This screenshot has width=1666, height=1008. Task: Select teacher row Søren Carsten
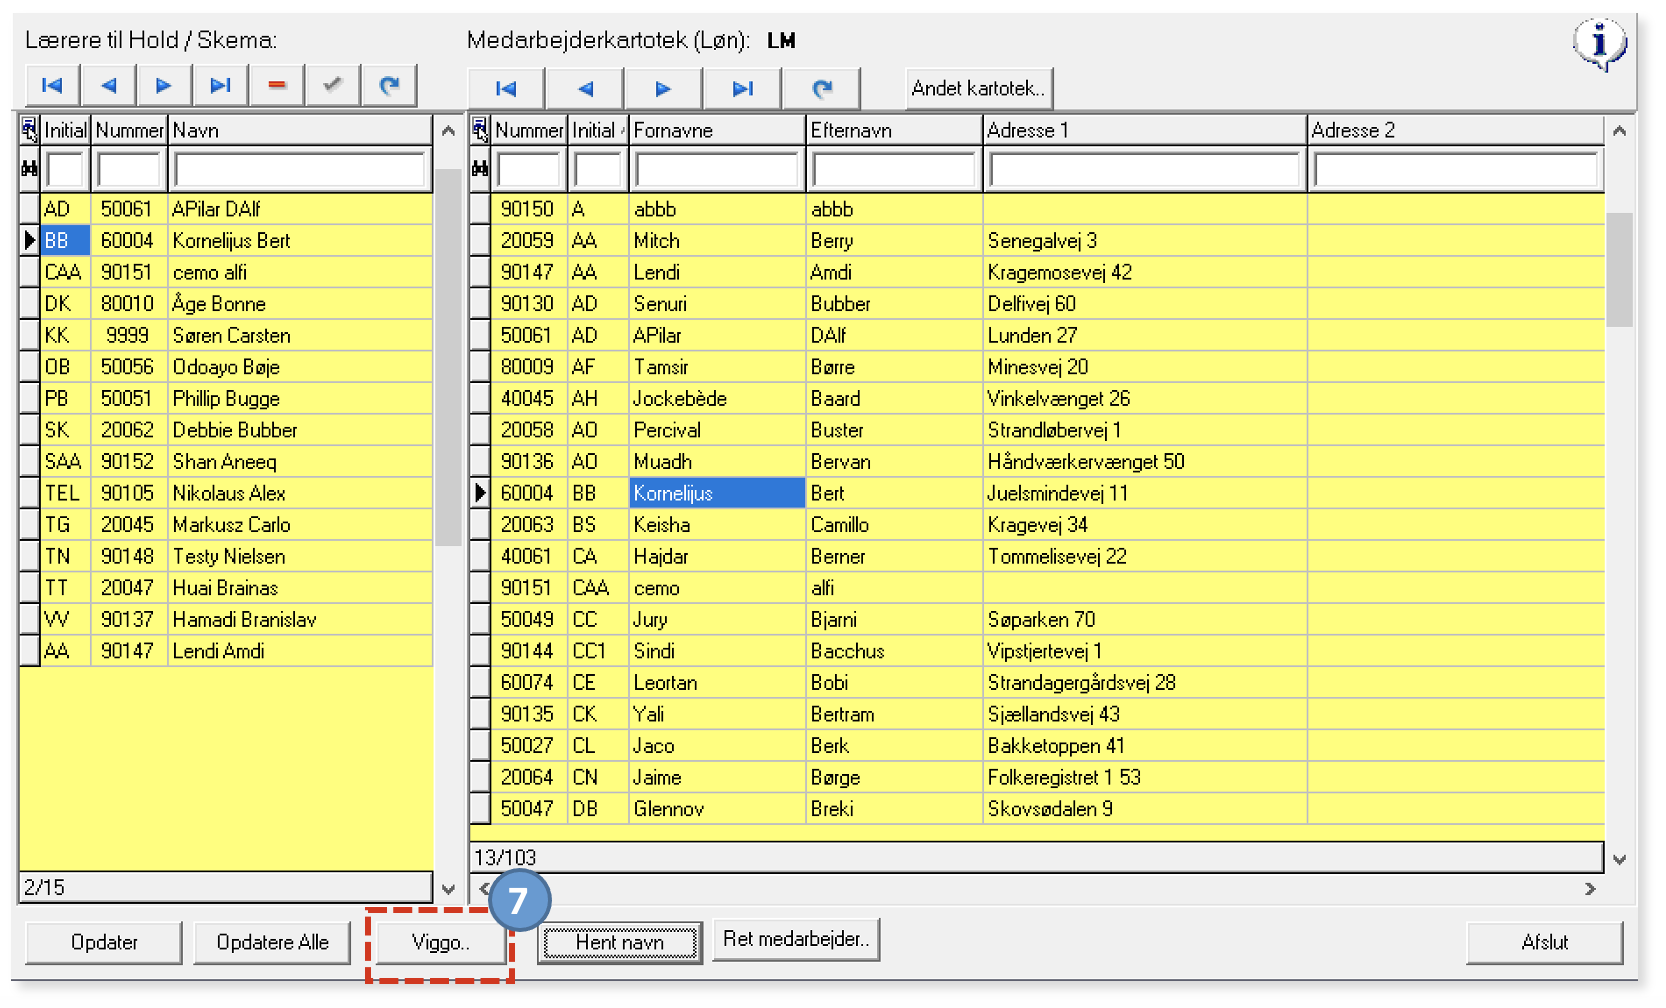point(236,335)
